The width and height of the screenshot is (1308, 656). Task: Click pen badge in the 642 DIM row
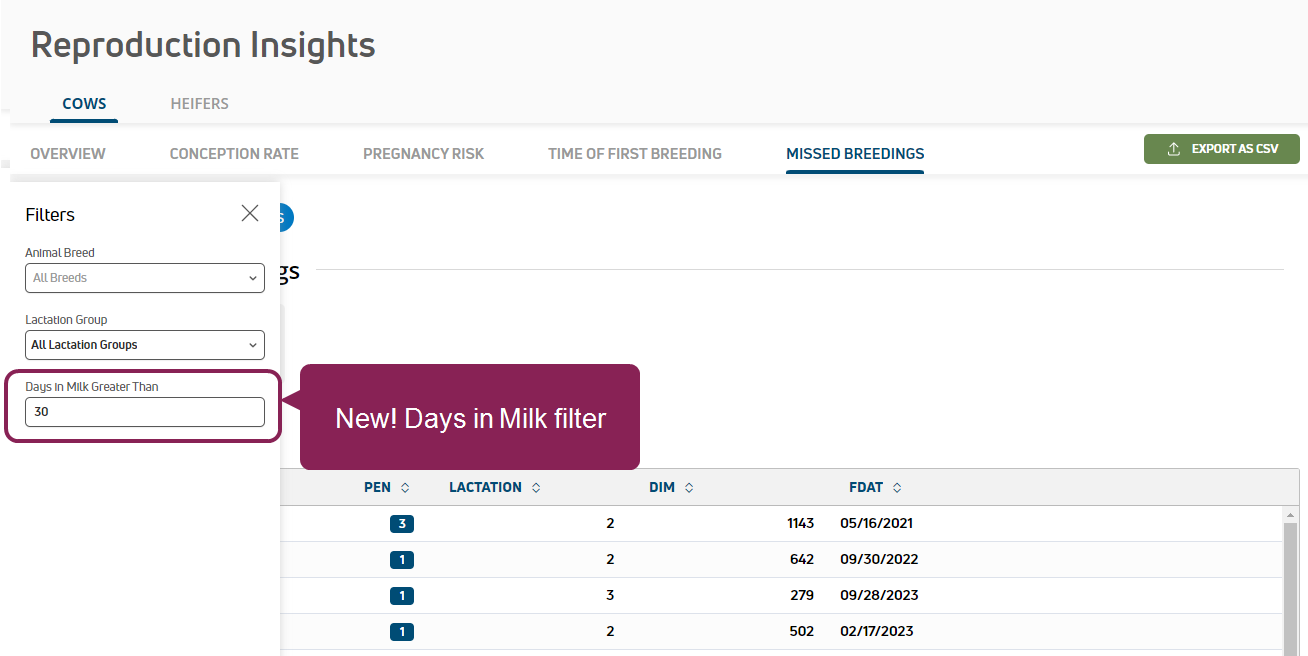[402, 559]
